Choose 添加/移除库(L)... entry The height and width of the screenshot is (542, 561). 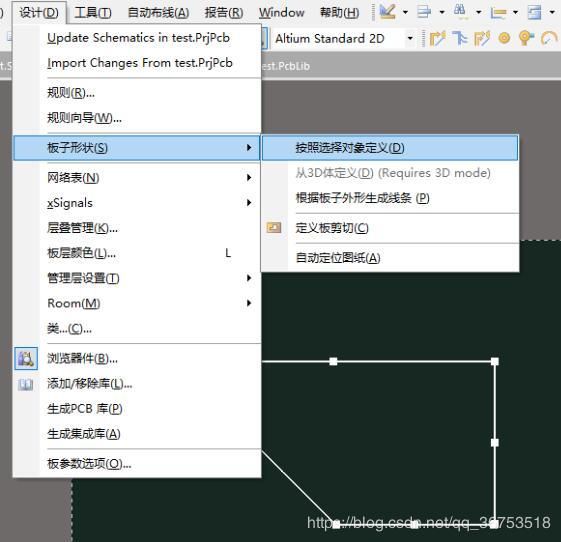[x=137, y=384]
